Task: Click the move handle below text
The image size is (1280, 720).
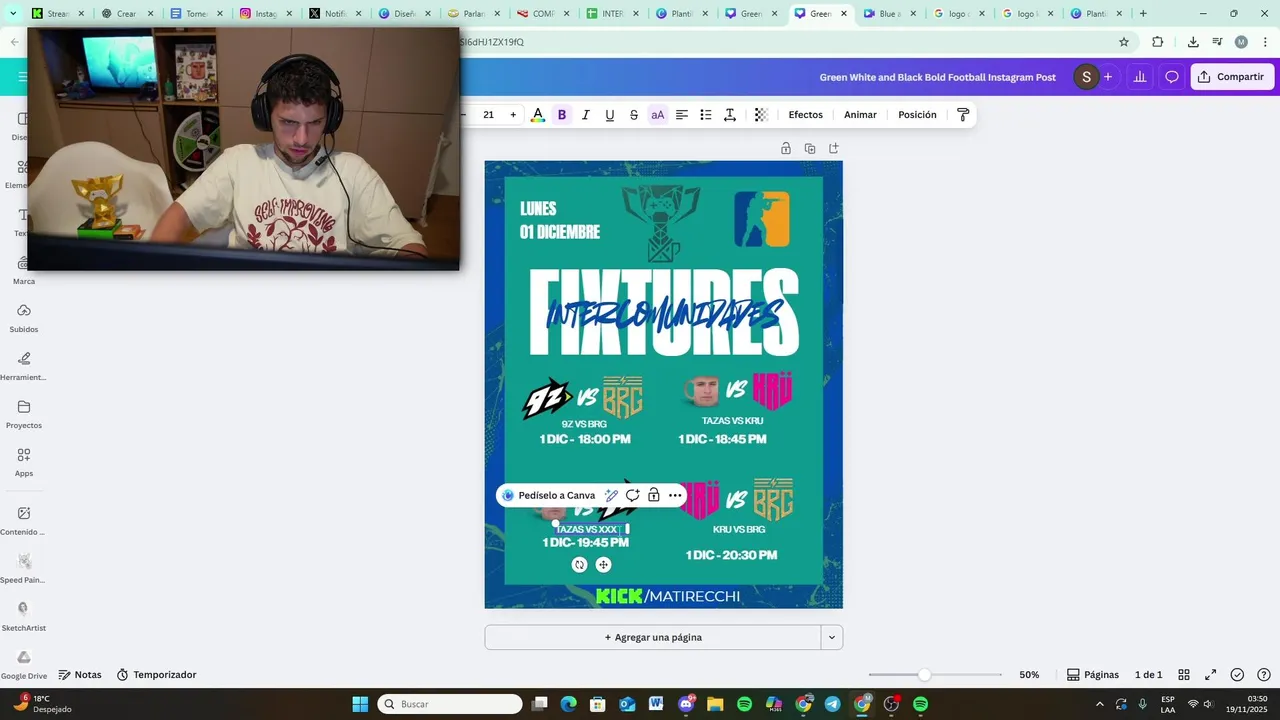Action: click(x=603, y=565)
